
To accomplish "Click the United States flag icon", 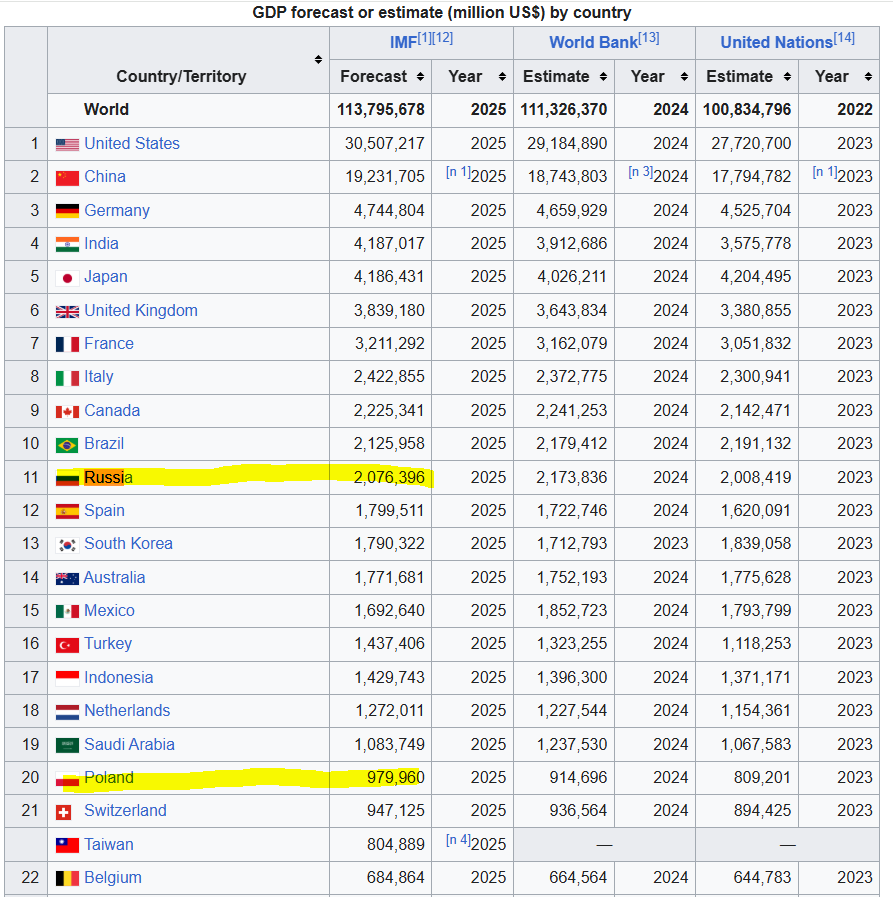I will (x=67, y=145).
